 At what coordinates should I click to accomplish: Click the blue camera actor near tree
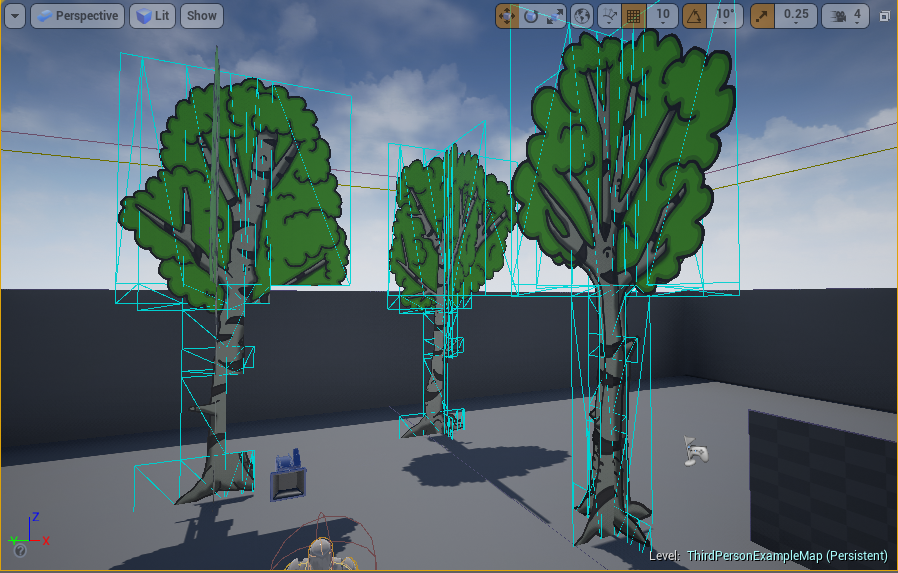(288, 476)
